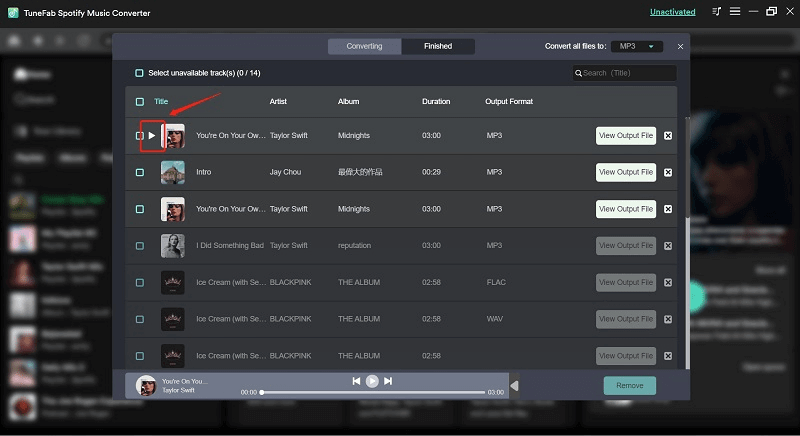Viewport: 800px width, 436px height.
Task: Skip to next track in player
Action: click(x=388, y=381)
